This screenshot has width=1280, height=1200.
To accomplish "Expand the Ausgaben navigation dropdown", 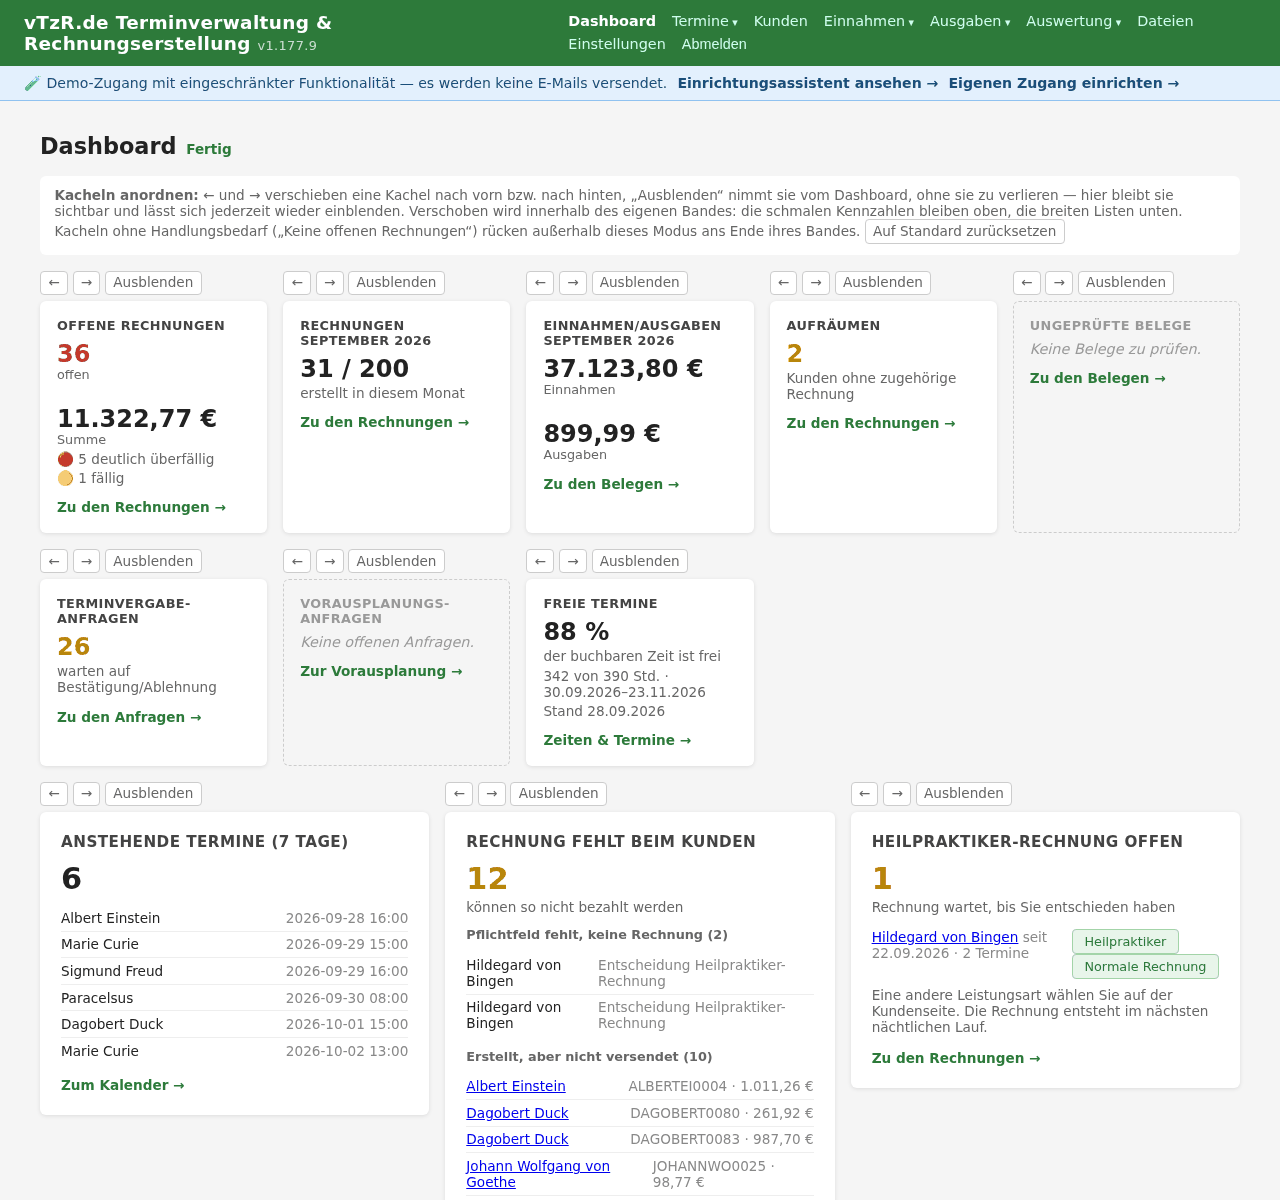I will point(970,21).
